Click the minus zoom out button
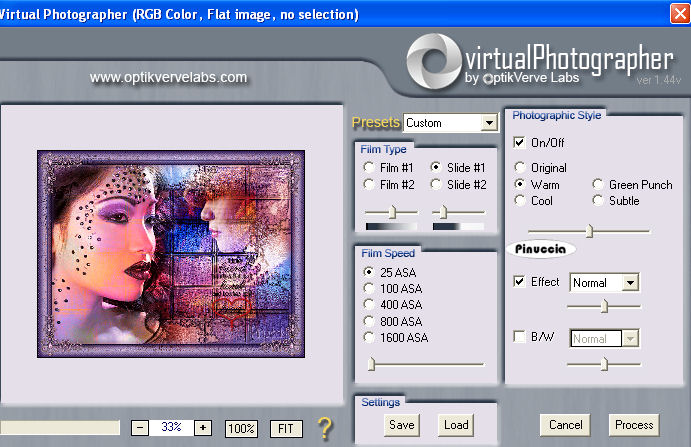Screen dimensions: 691x447 pyautogui.click(x=140, y=428)
